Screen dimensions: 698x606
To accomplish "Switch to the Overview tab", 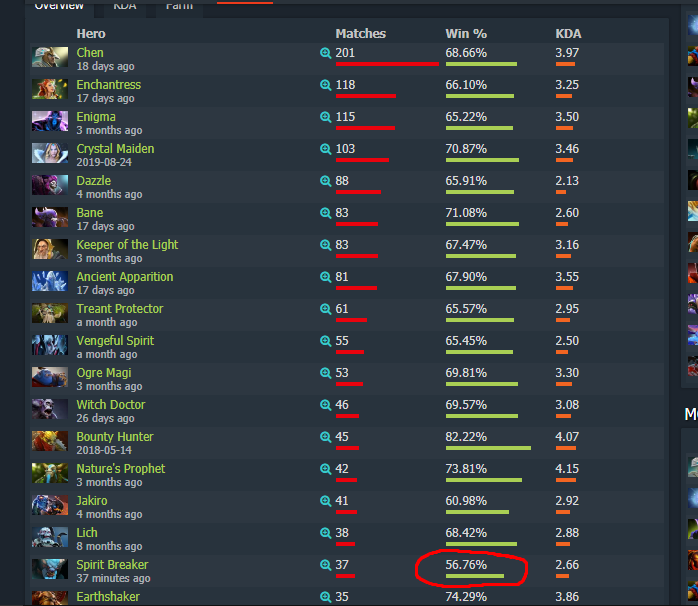I will point(59,6).
